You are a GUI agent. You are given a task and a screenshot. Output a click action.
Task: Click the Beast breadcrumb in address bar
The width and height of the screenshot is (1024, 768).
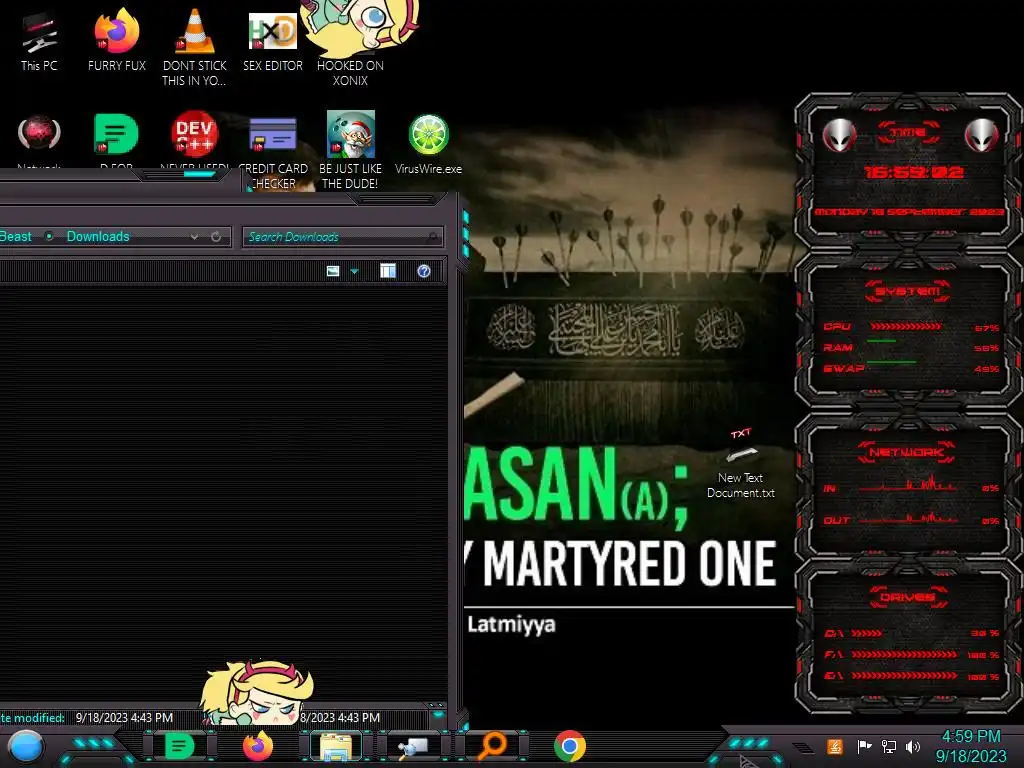click(x=16, y=236)
